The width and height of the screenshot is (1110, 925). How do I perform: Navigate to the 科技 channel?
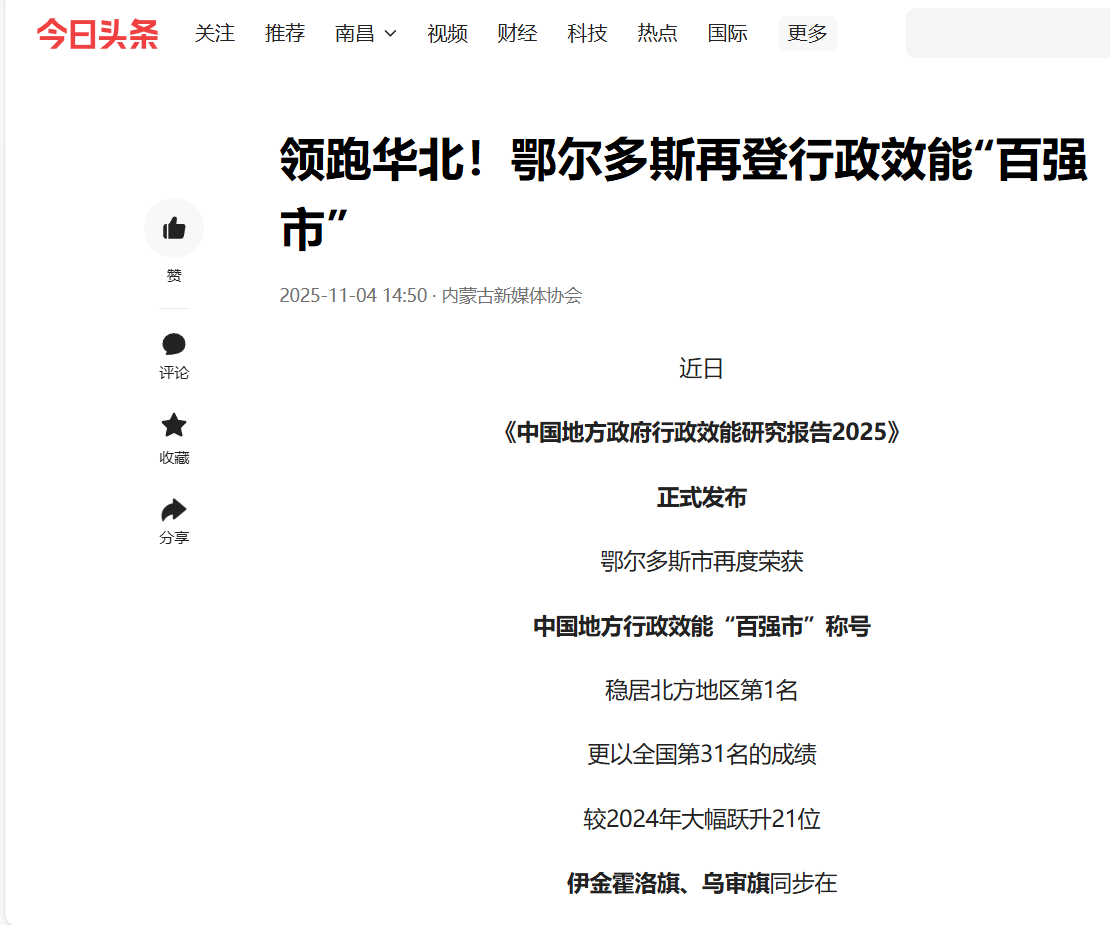pos(587,34)
